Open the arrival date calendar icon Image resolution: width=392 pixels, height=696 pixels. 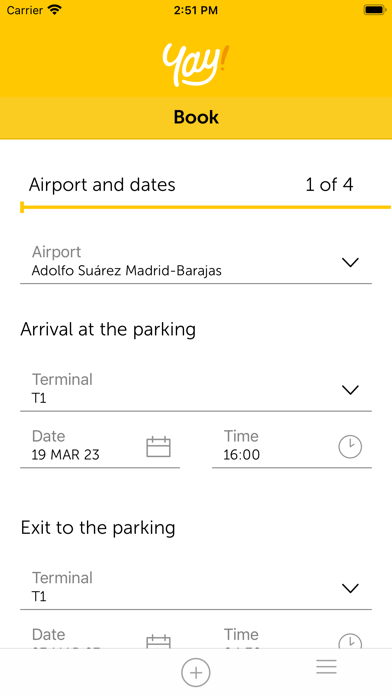tap(158, 447)
